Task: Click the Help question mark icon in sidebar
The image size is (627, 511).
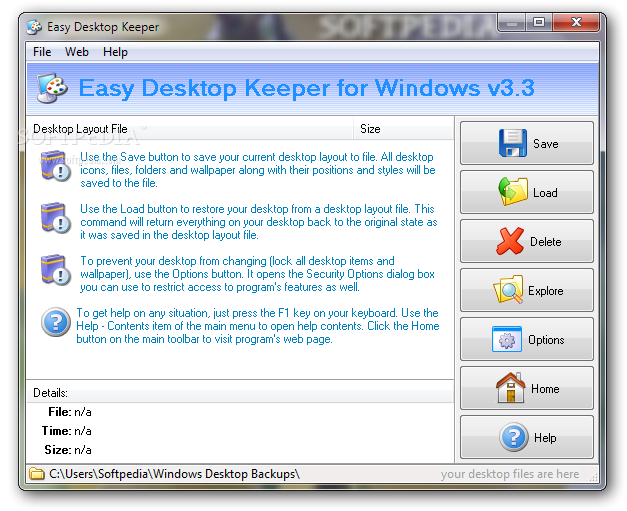Action: 514,437
